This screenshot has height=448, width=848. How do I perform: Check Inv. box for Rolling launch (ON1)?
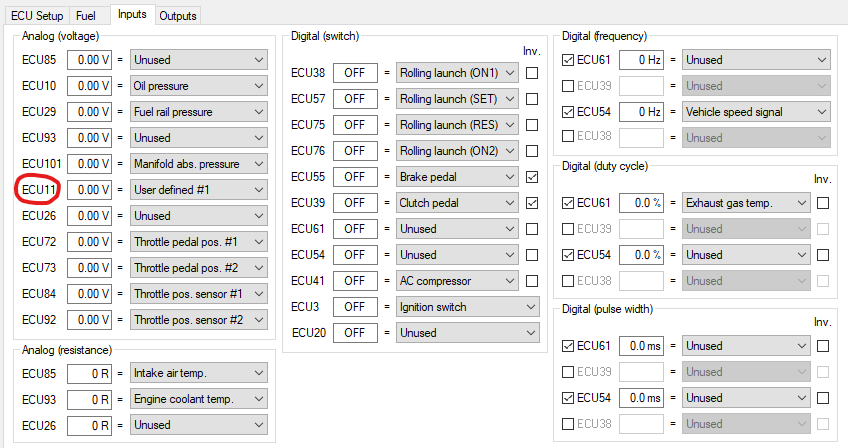[x=532, y=73]
